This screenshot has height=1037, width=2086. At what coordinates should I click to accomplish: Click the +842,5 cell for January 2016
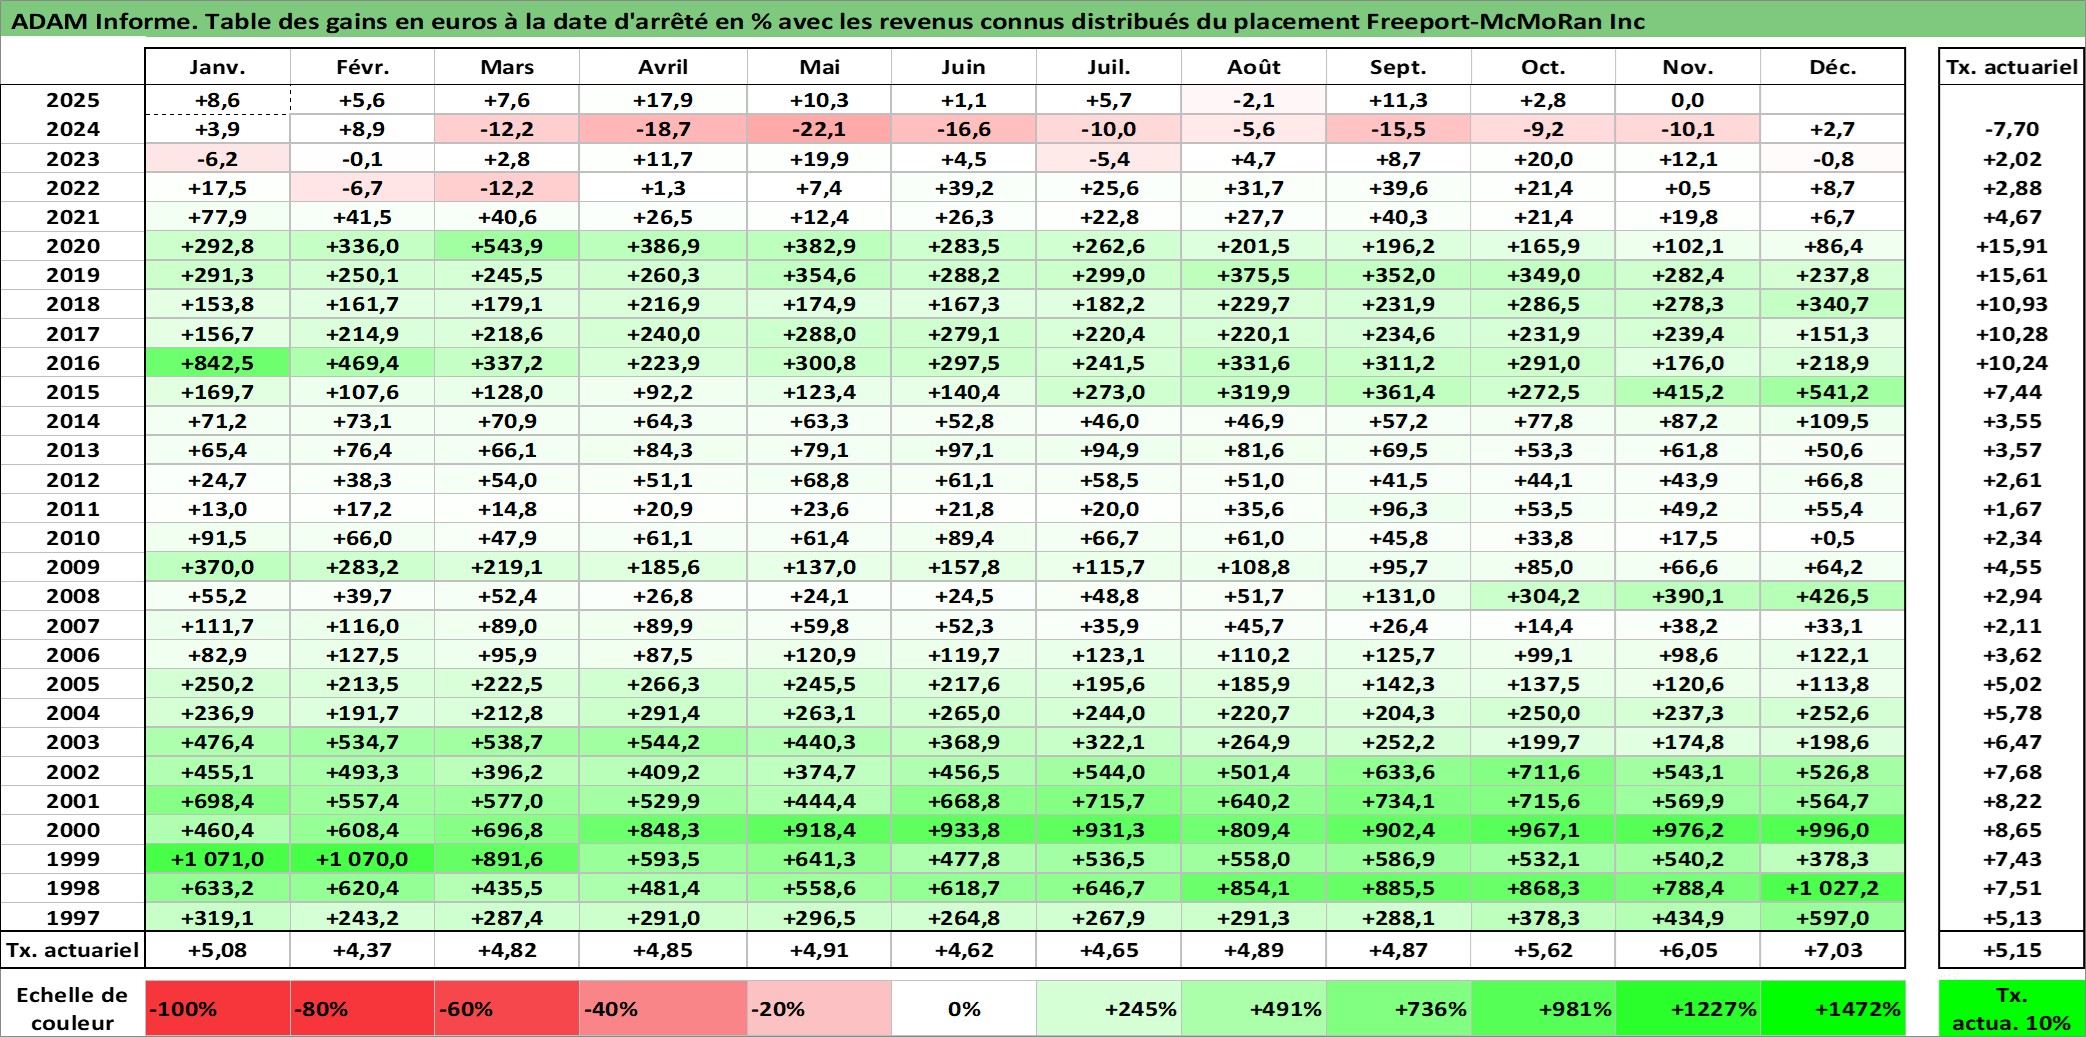pos(217,363)
